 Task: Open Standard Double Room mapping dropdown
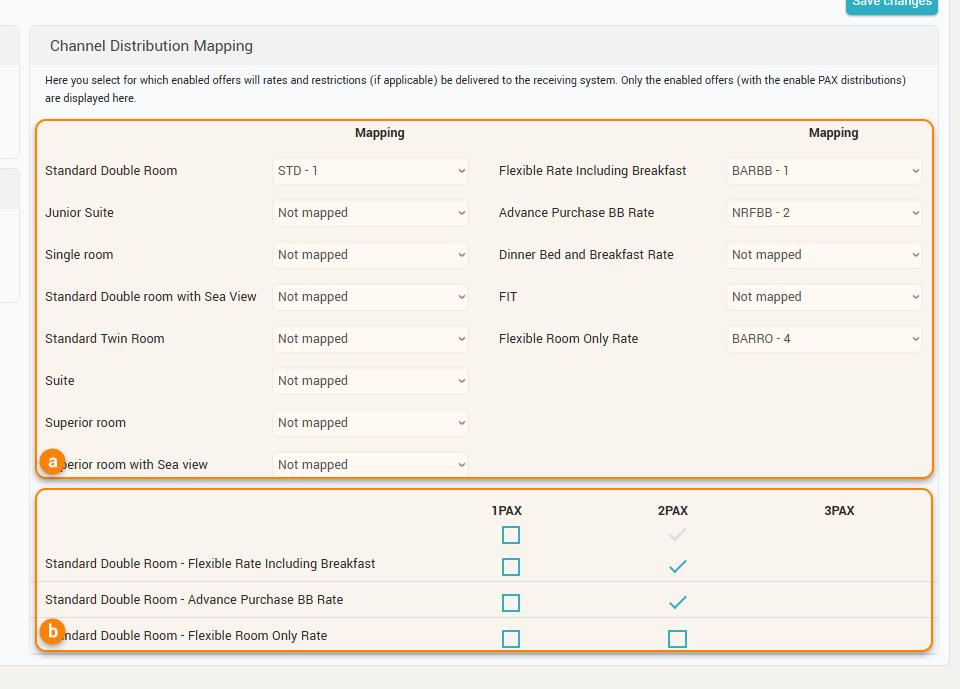pyautogui.click(x=370, y=171)
